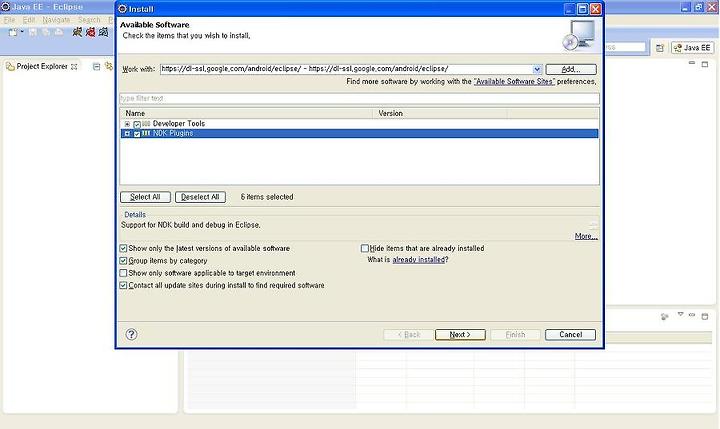
Task: Uncheck the Developer Tools checkbox
Action: [137, 124]
